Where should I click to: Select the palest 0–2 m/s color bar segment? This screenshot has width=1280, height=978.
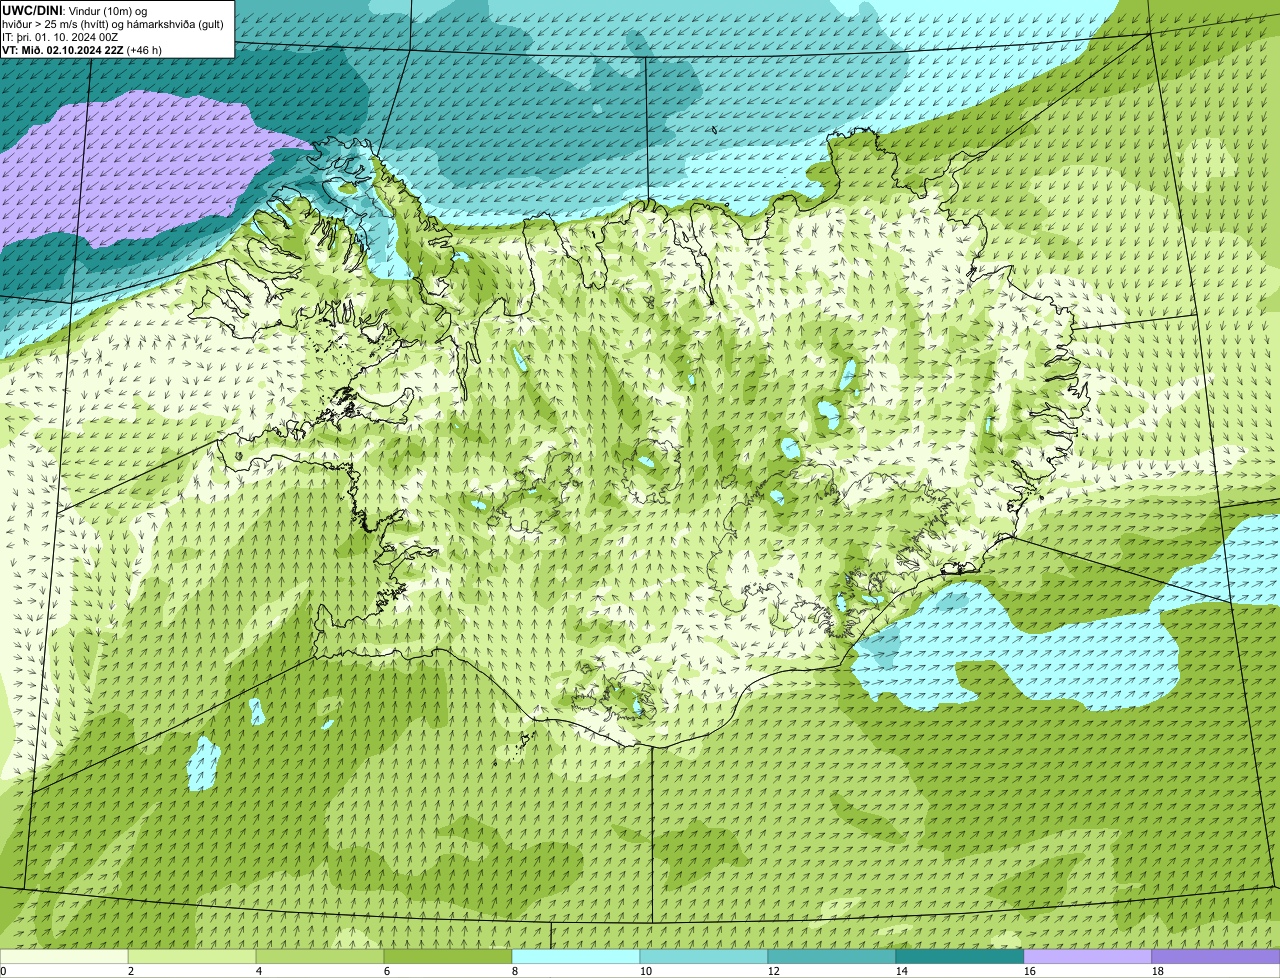(x=64, y=956)
